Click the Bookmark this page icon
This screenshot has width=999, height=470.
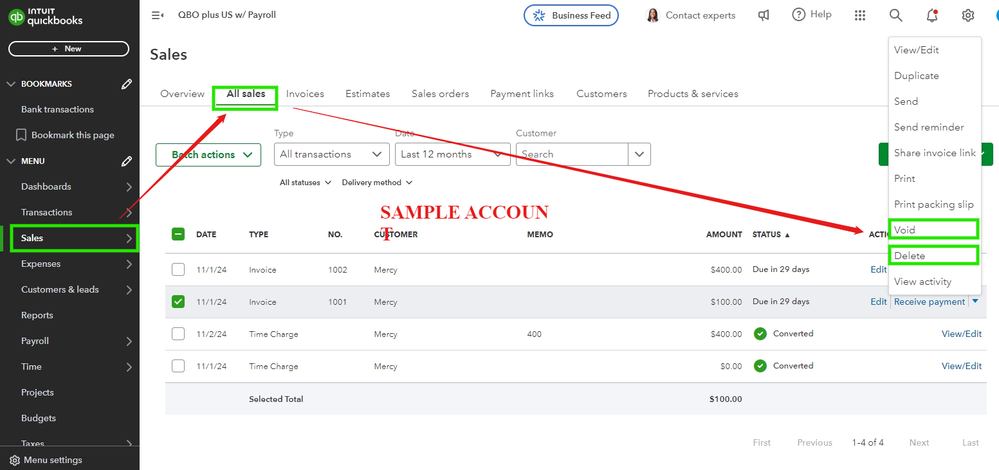coord(21,135)
